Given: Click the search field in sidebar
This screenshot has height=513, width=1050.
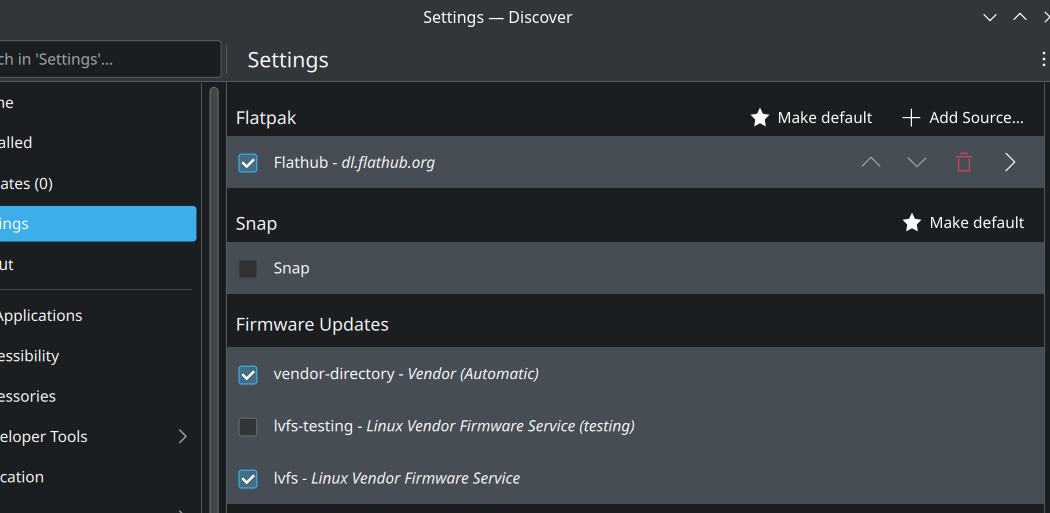Looking at the screenshot, I should tap(100, 59).
